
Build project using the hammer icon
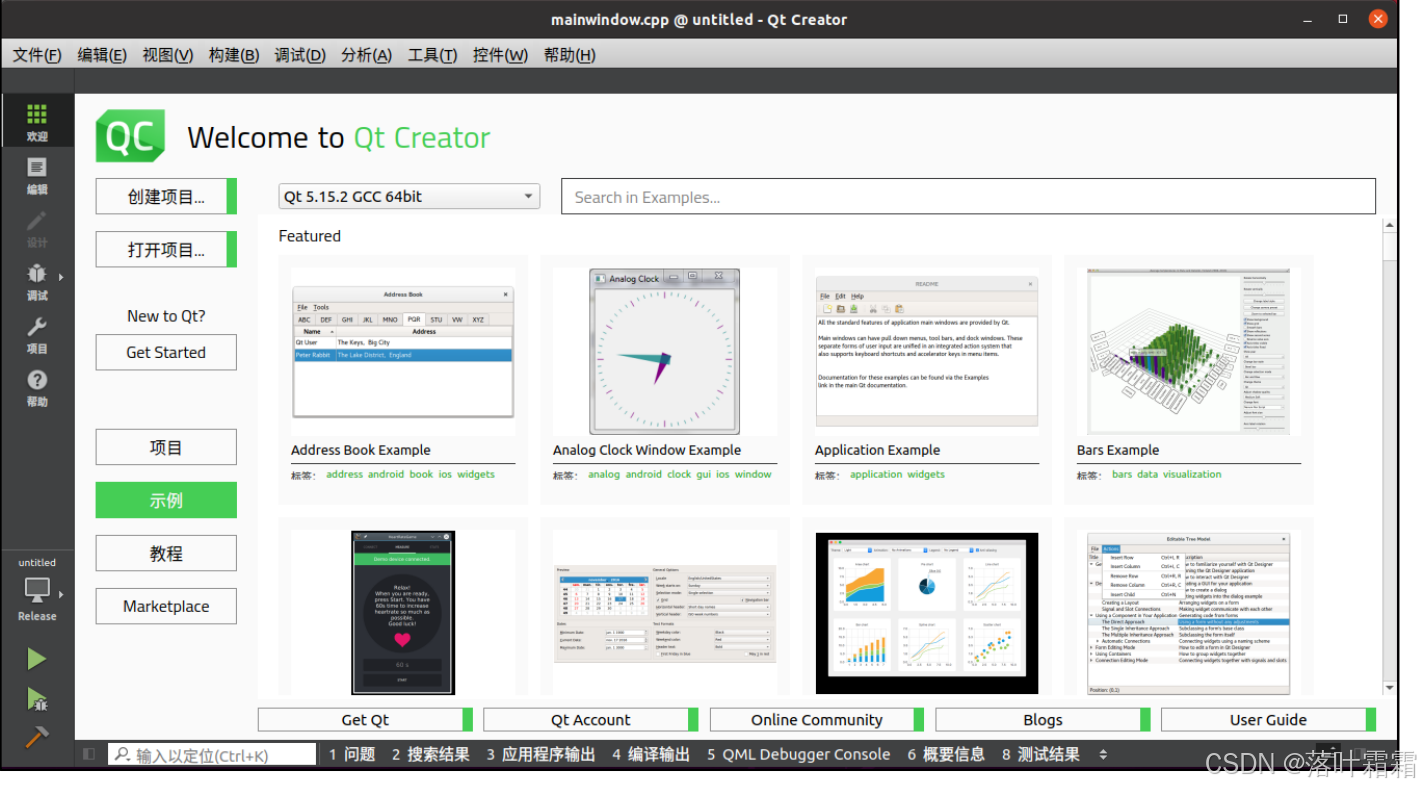[x=37, y=737]
